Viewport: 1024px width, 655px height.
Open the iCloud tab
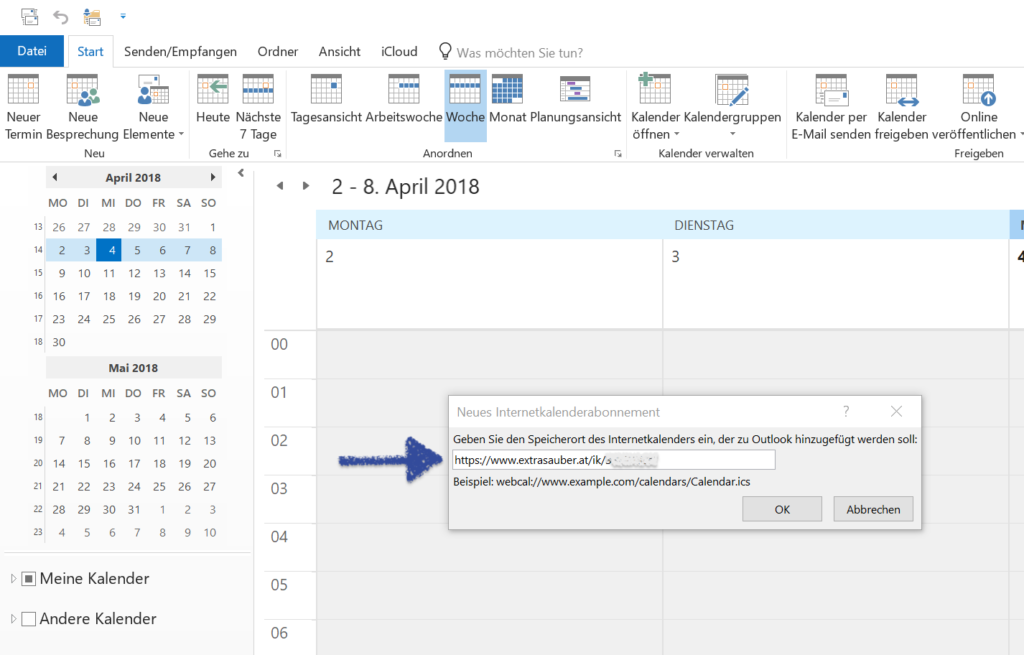click(x=399, y=52)
